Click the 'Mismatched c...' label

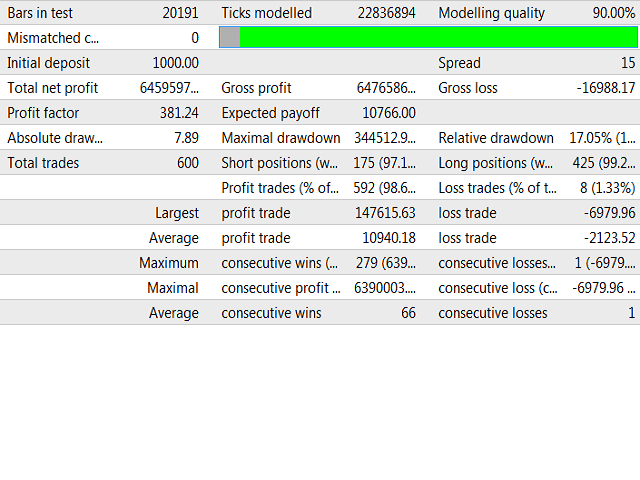coord(53,38)
